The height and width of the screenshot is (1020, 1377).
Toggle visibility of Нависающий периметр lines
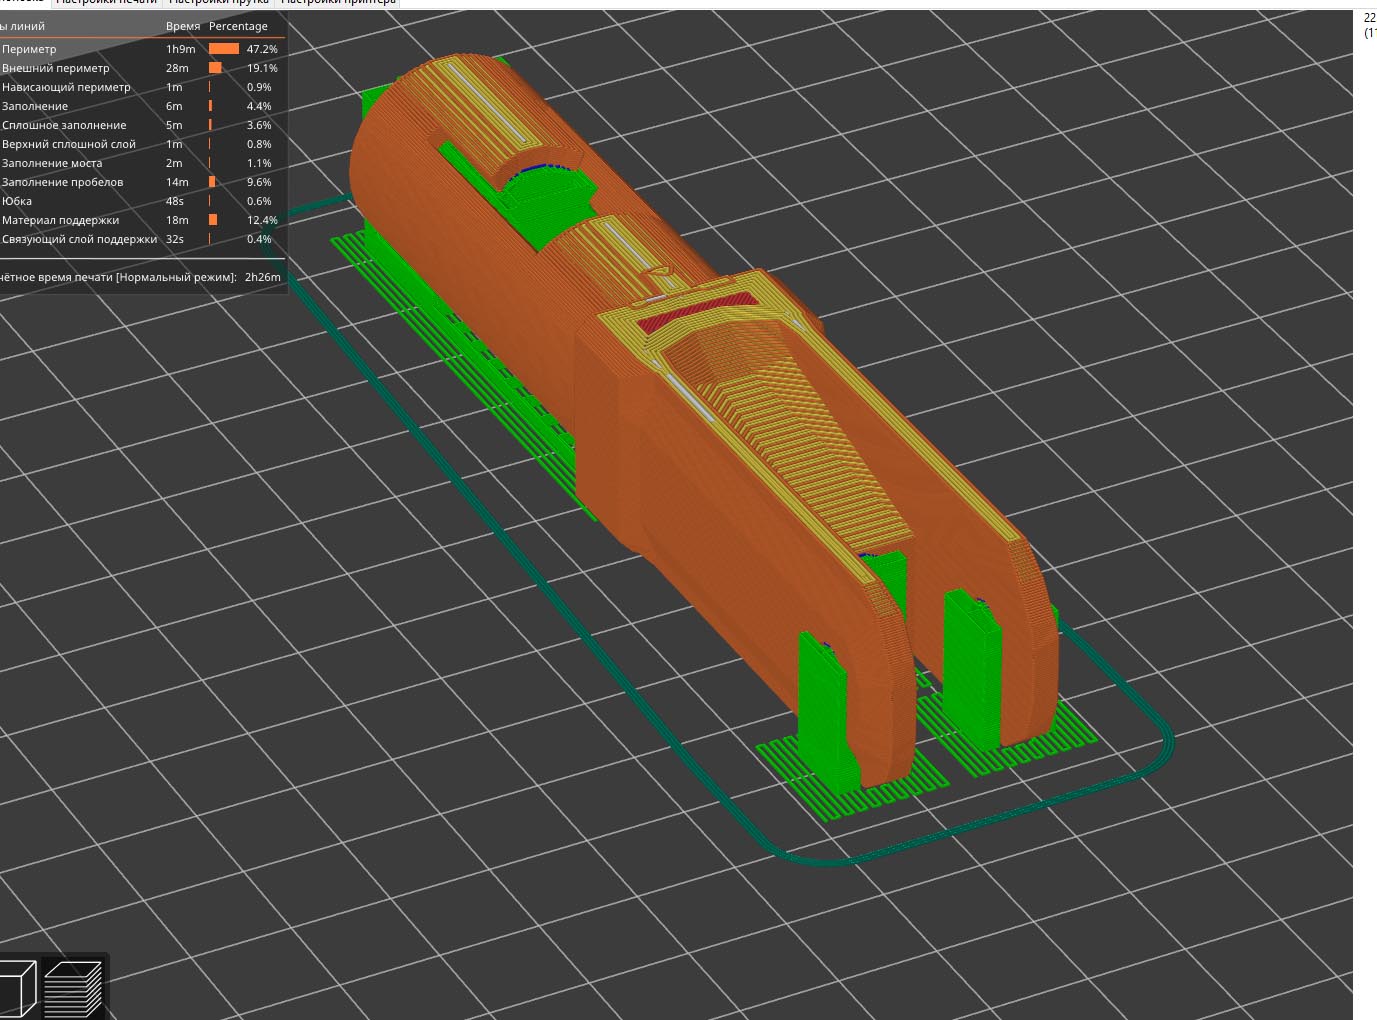point(142,87)
